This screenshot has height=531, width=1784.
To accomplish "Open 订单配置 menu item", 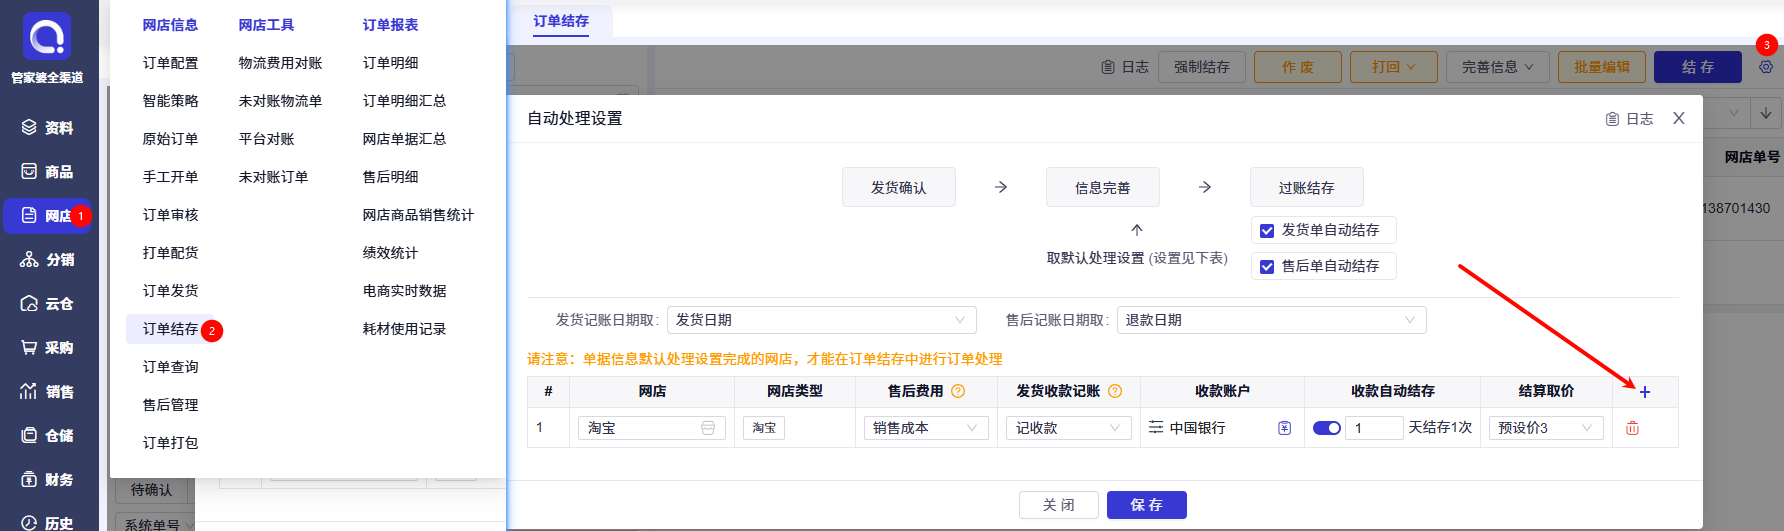I will [171, 63].
